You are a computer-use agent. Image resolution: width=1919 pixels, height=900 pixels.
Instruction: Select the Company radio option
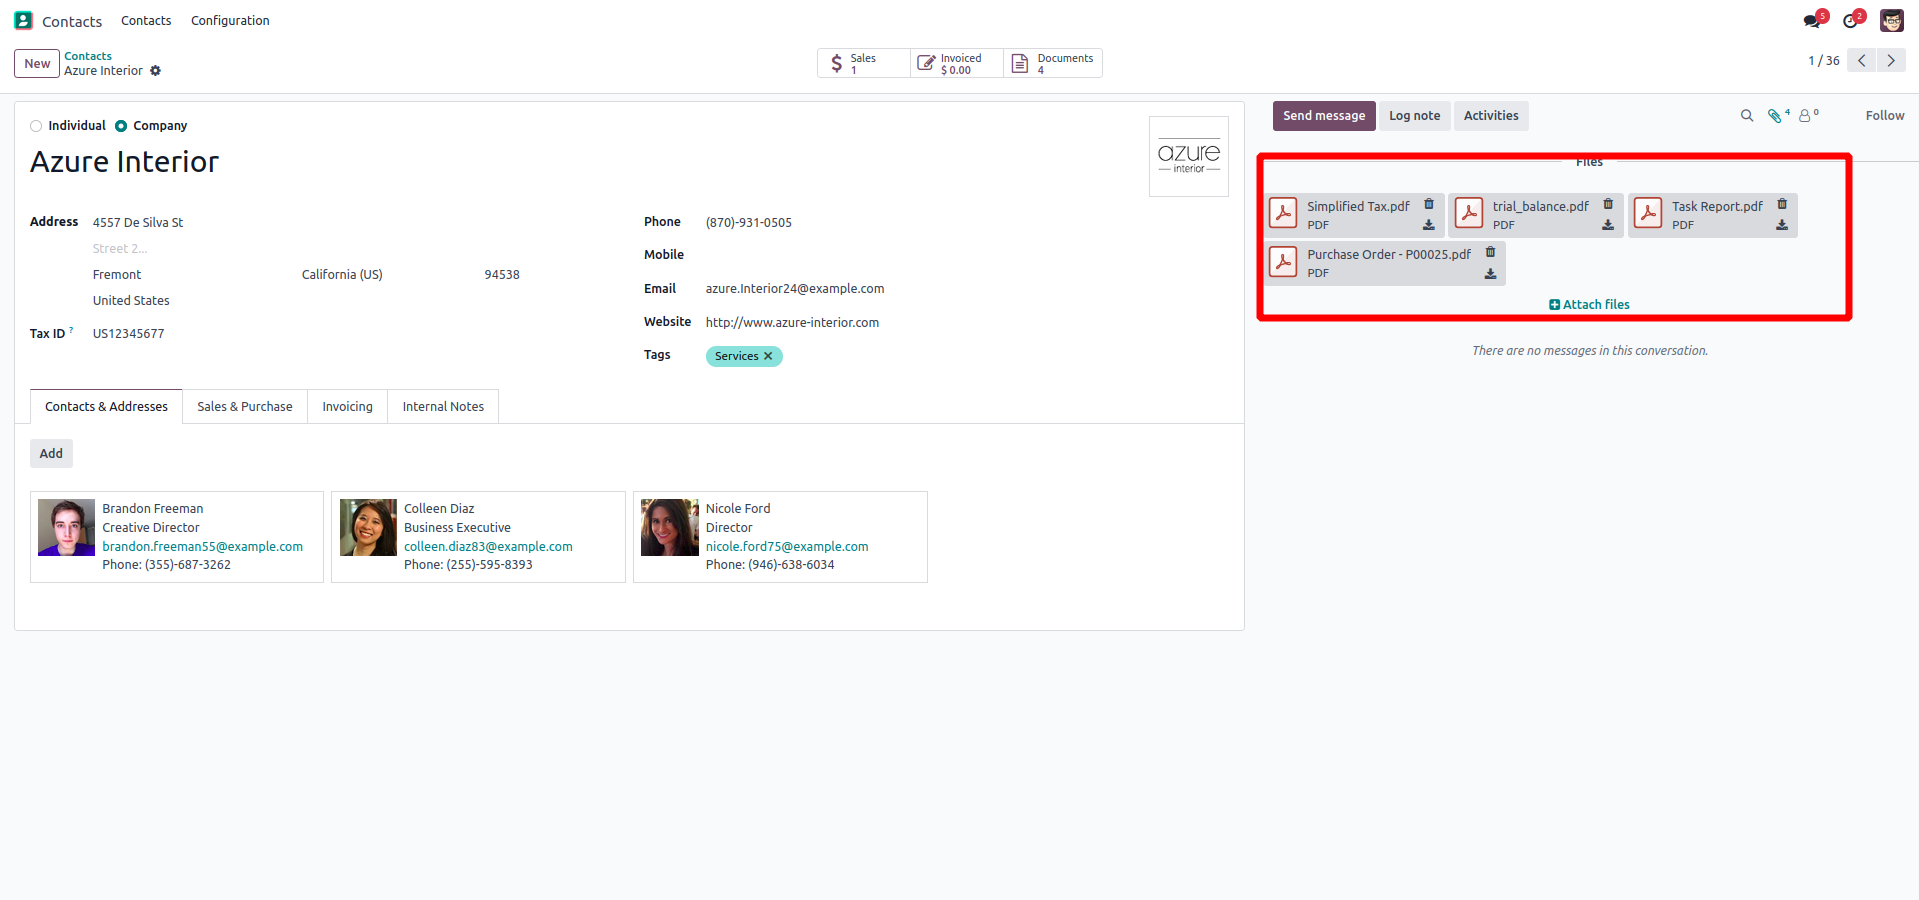(x=121, y=126)
